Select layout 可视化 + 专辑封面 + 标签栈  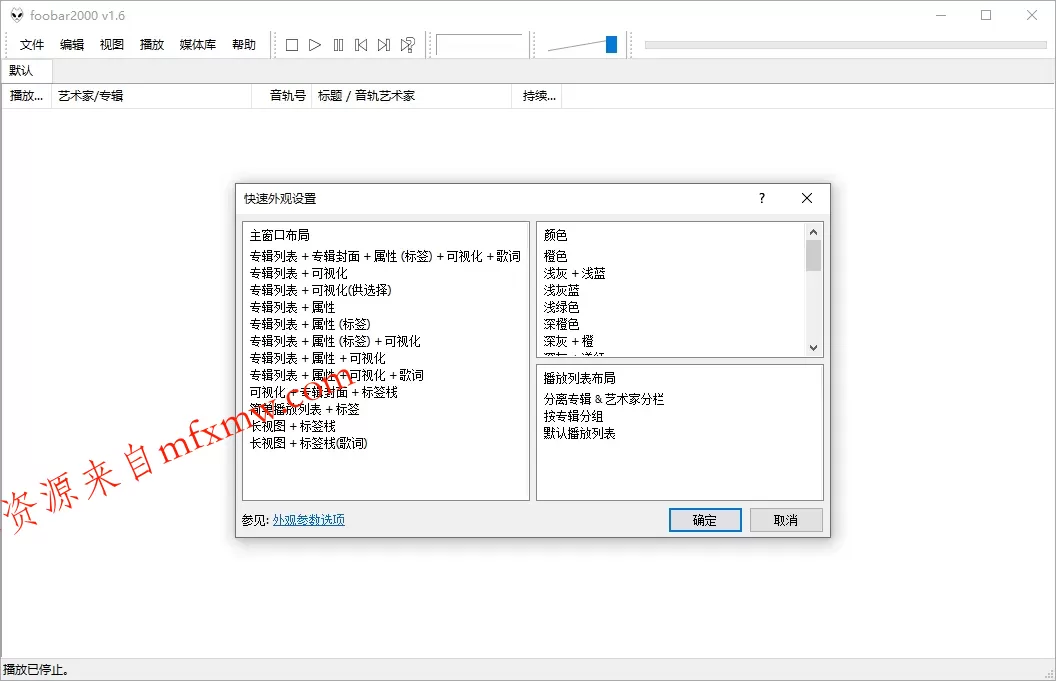point(323,392)
